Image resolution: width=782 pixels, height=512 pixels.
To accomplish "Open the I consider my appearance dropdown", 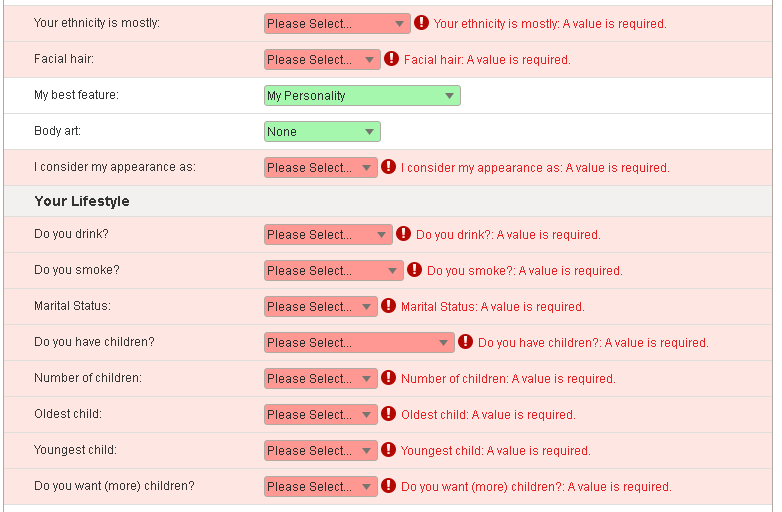I will click(321, 168).
